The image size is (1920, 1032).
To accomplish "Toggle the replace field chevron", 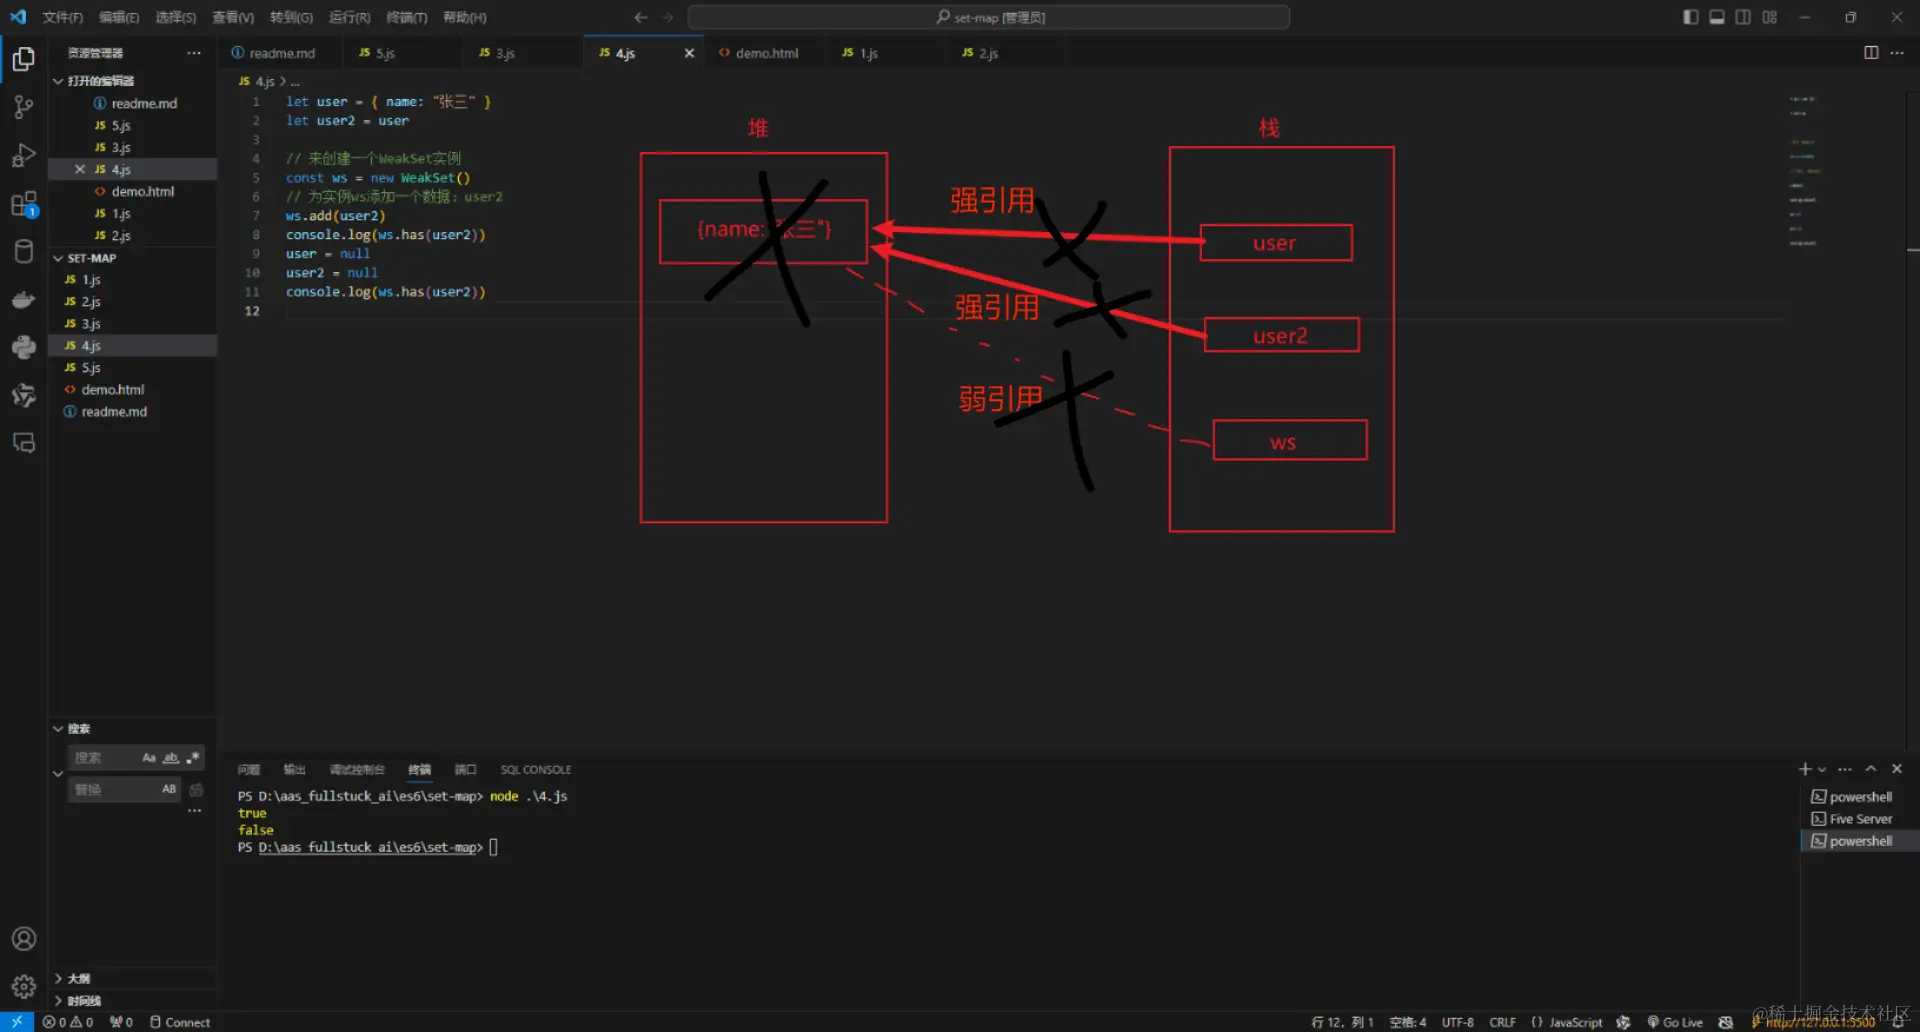I will click(58, 774).
